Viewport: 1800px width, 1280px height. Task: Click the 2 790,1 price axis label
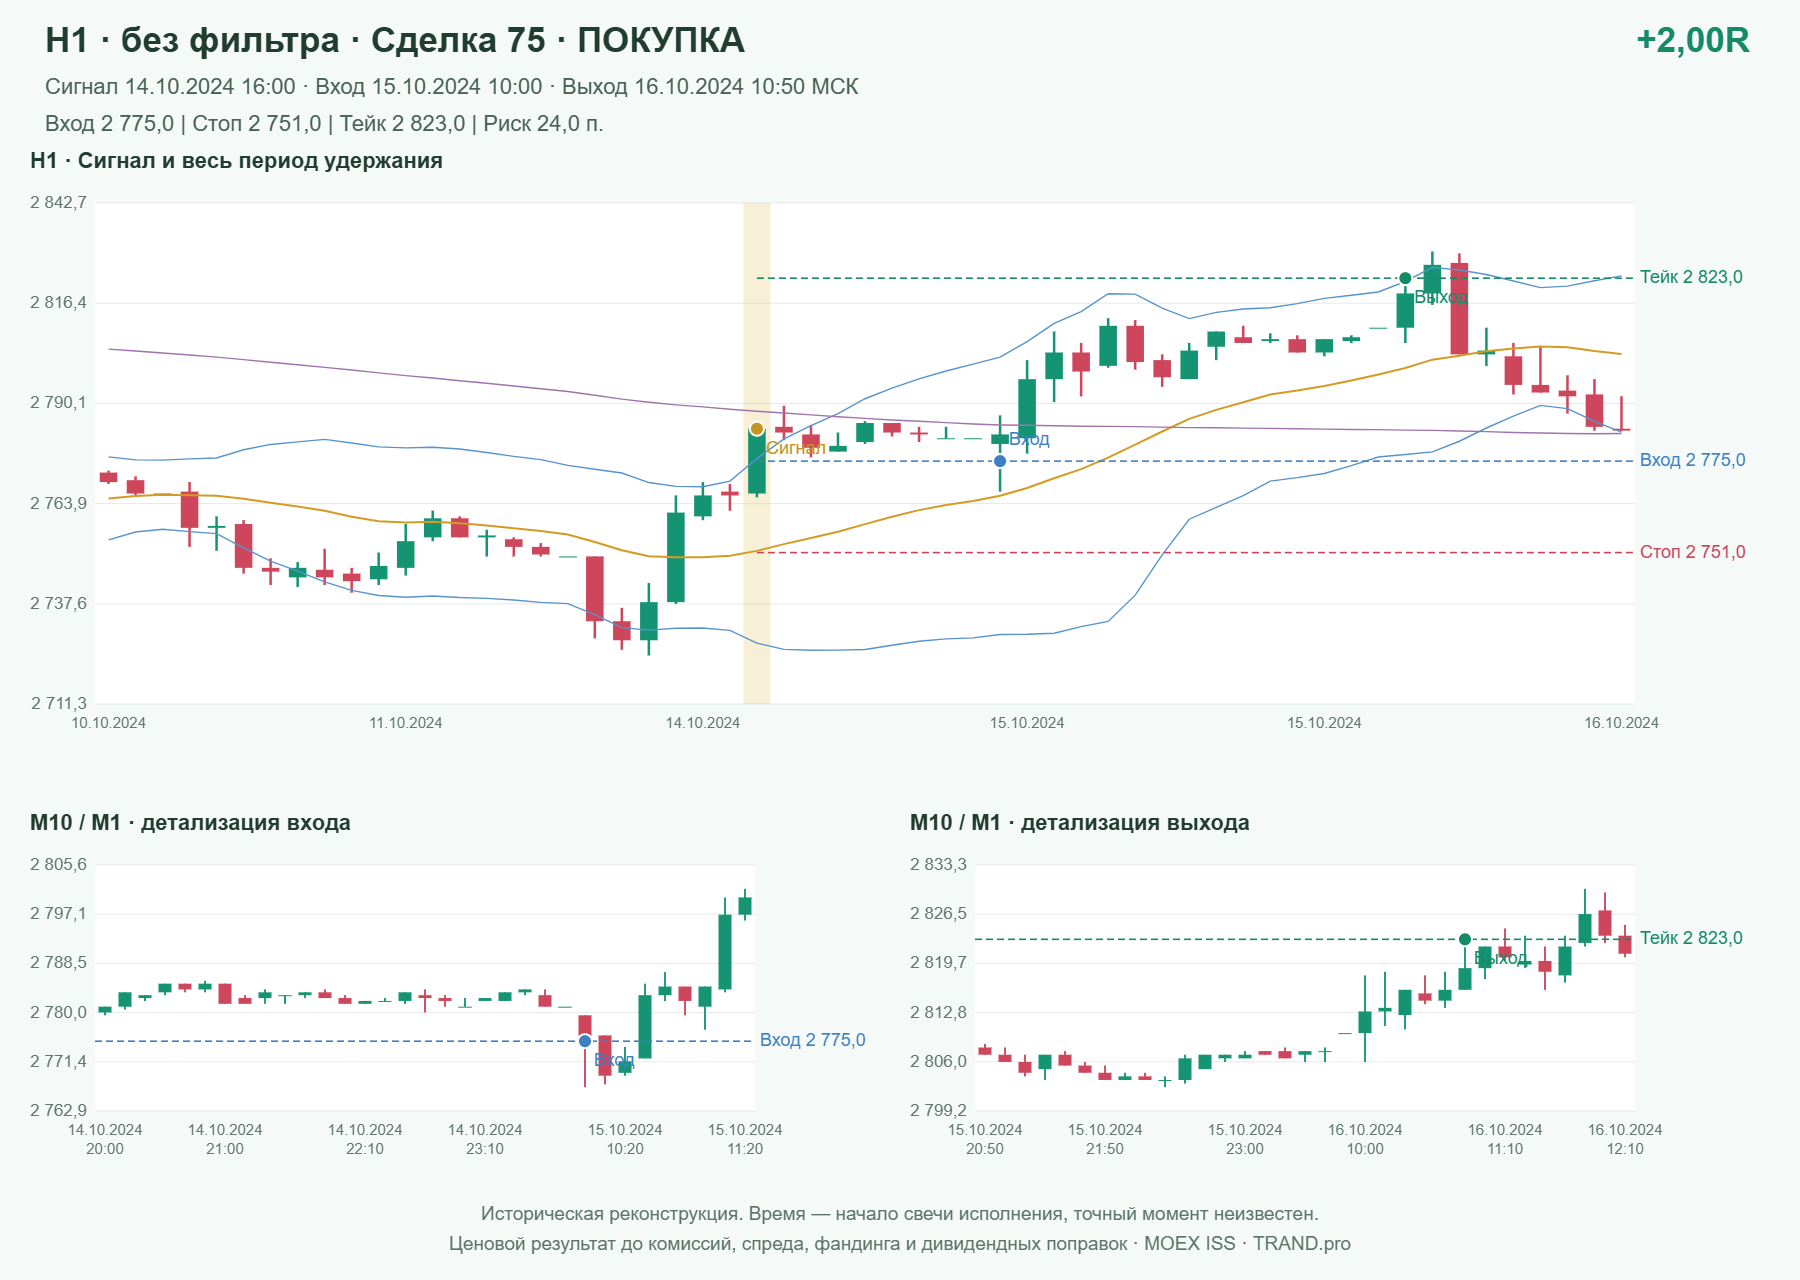click(58, 403)
